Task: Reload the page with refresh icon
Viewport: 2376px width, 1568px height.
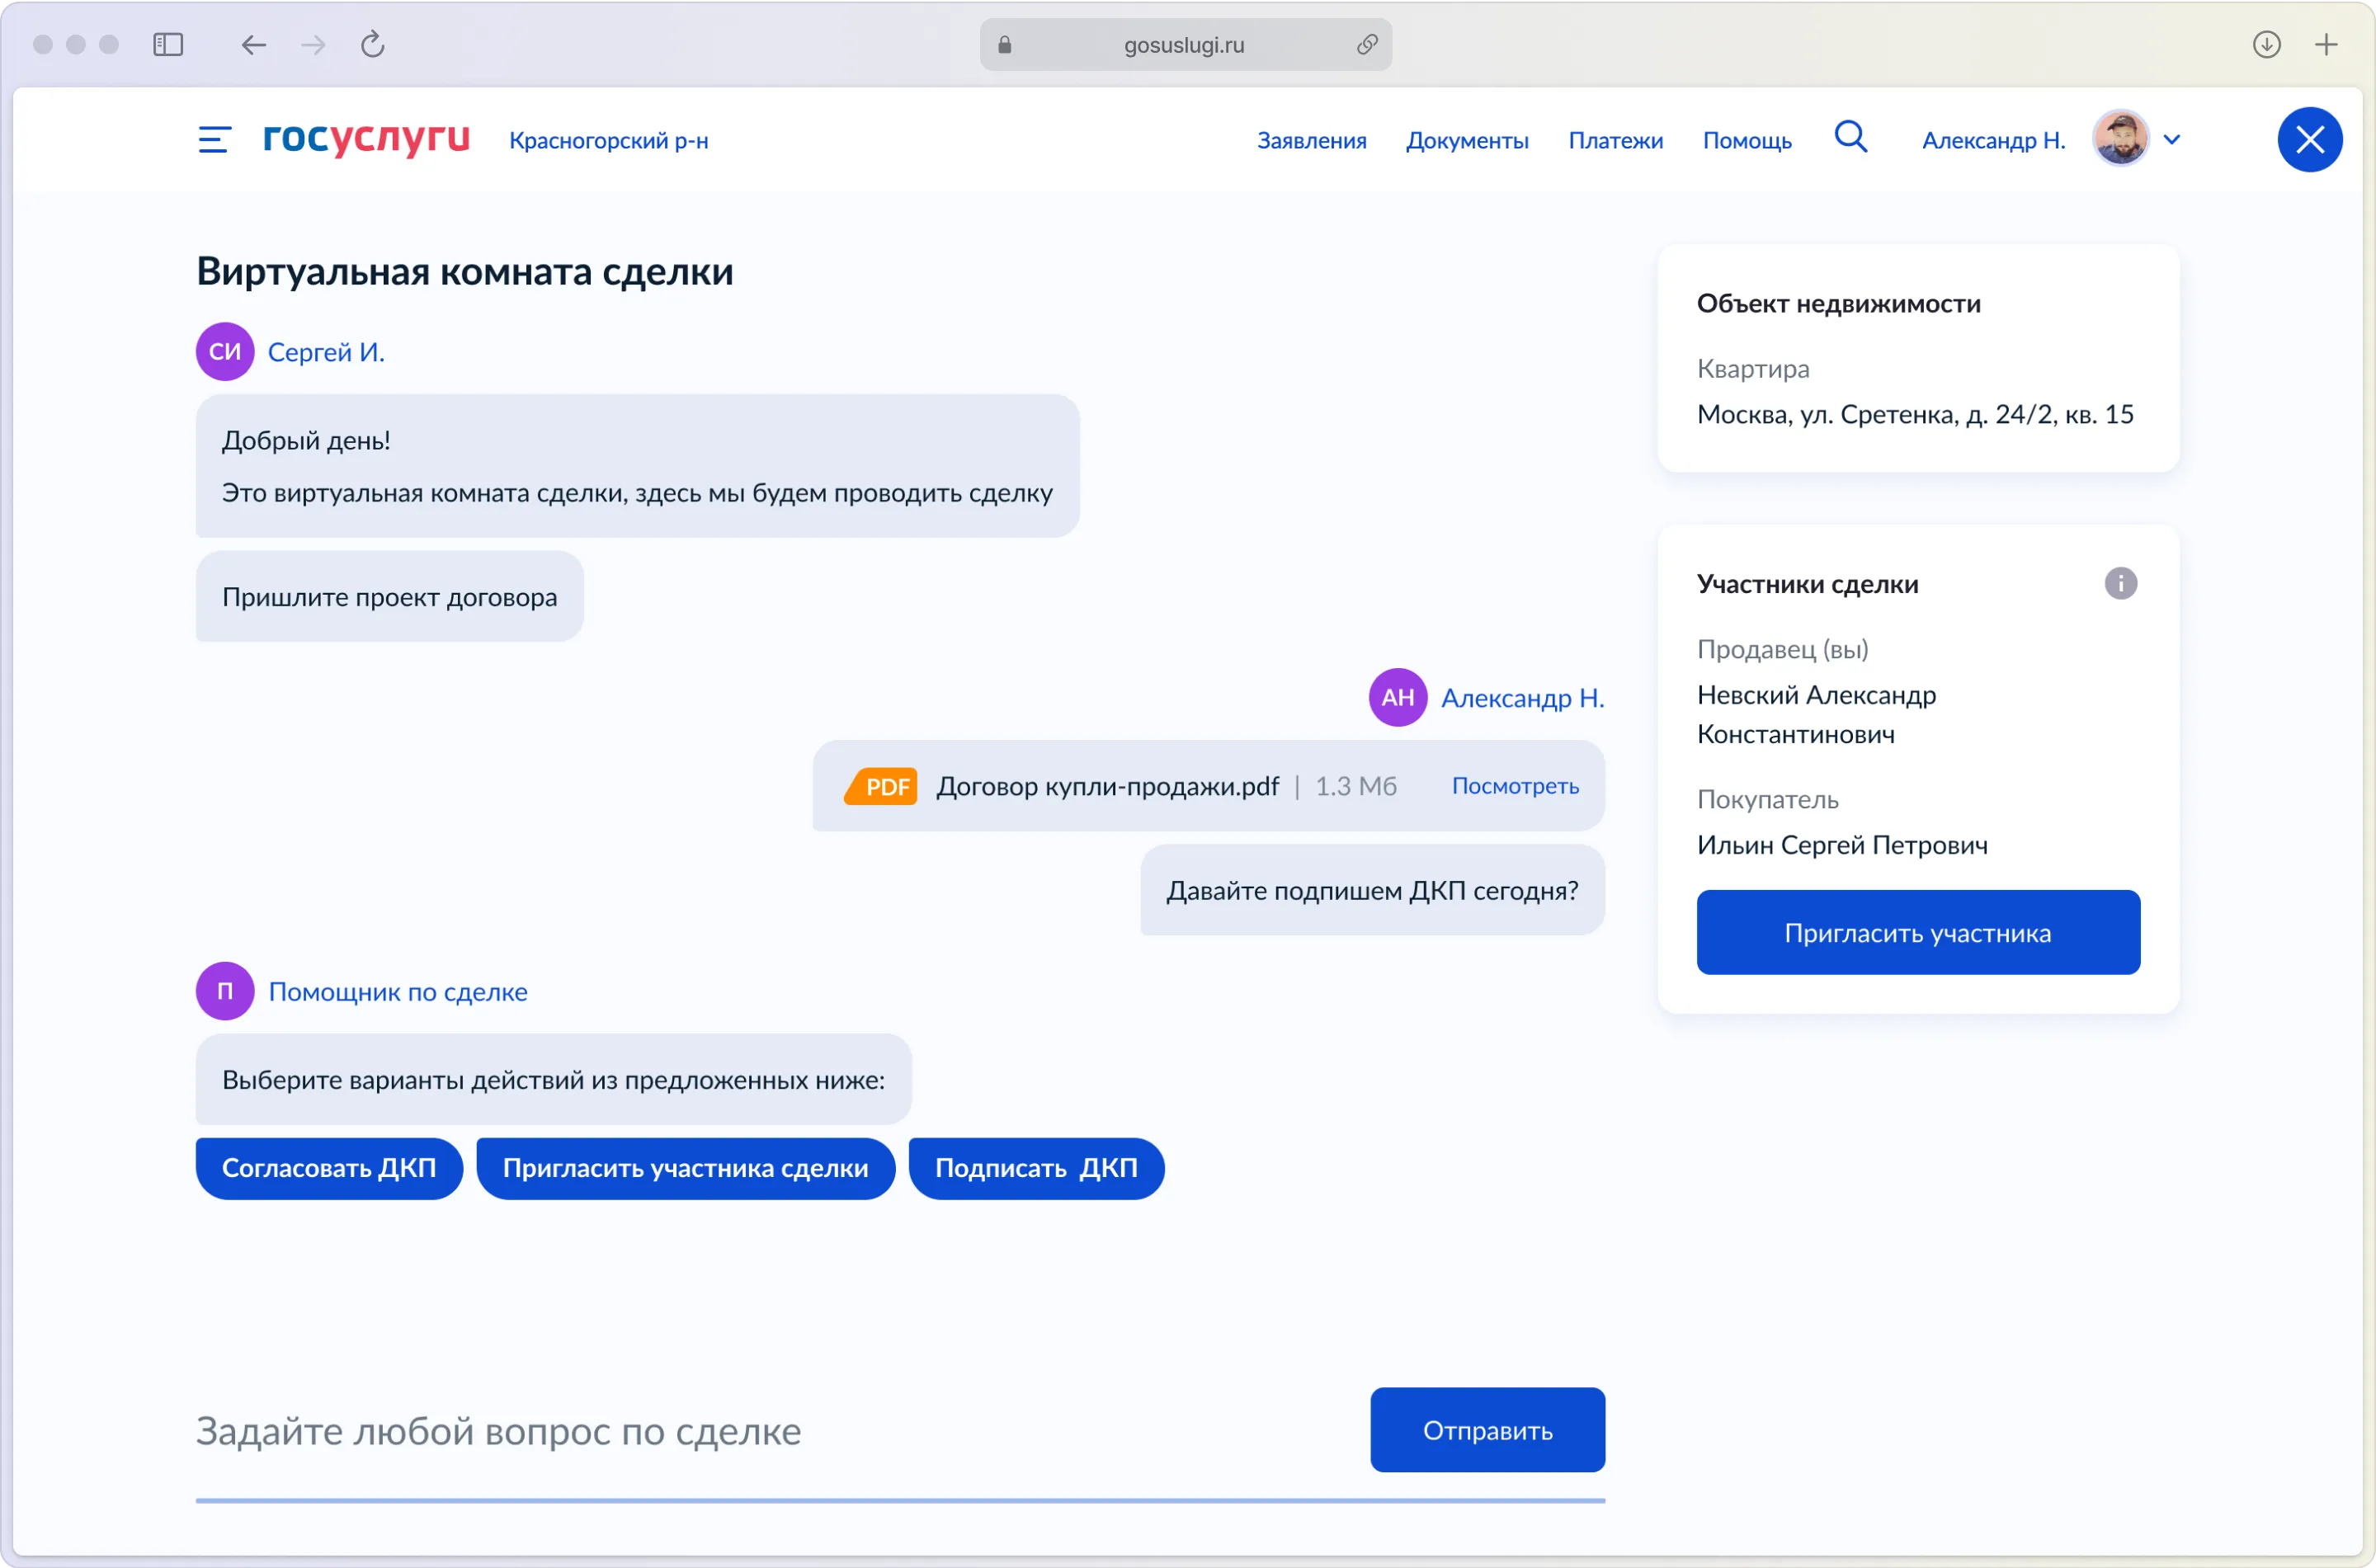Action: [x=373, y=45]
